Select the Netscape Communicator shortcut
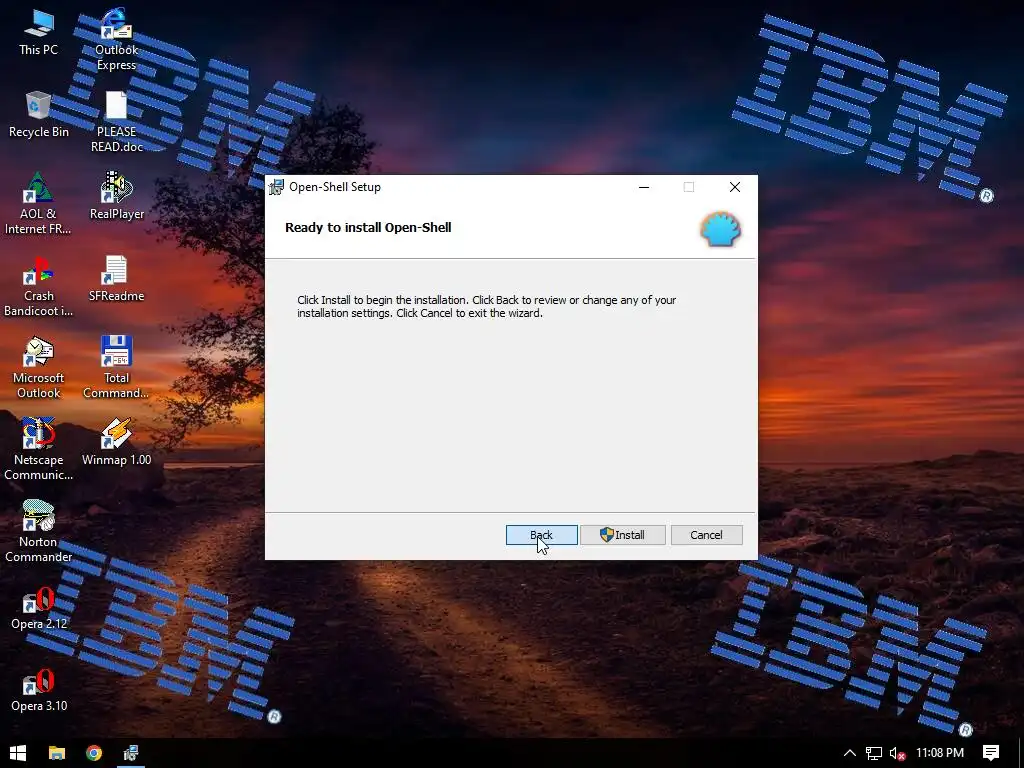The width and height of the screenshot is (1024, 768). 39,449
